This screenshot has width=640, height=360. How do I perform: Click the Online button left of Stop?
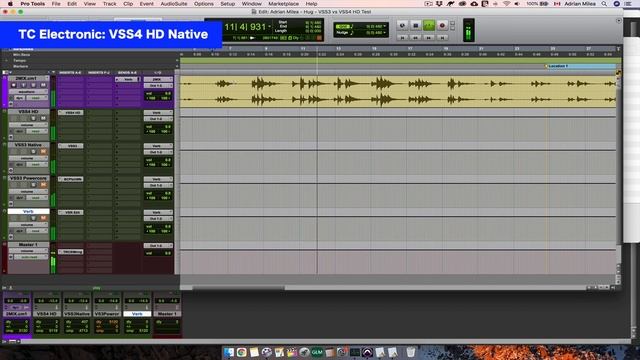[402, 25]
